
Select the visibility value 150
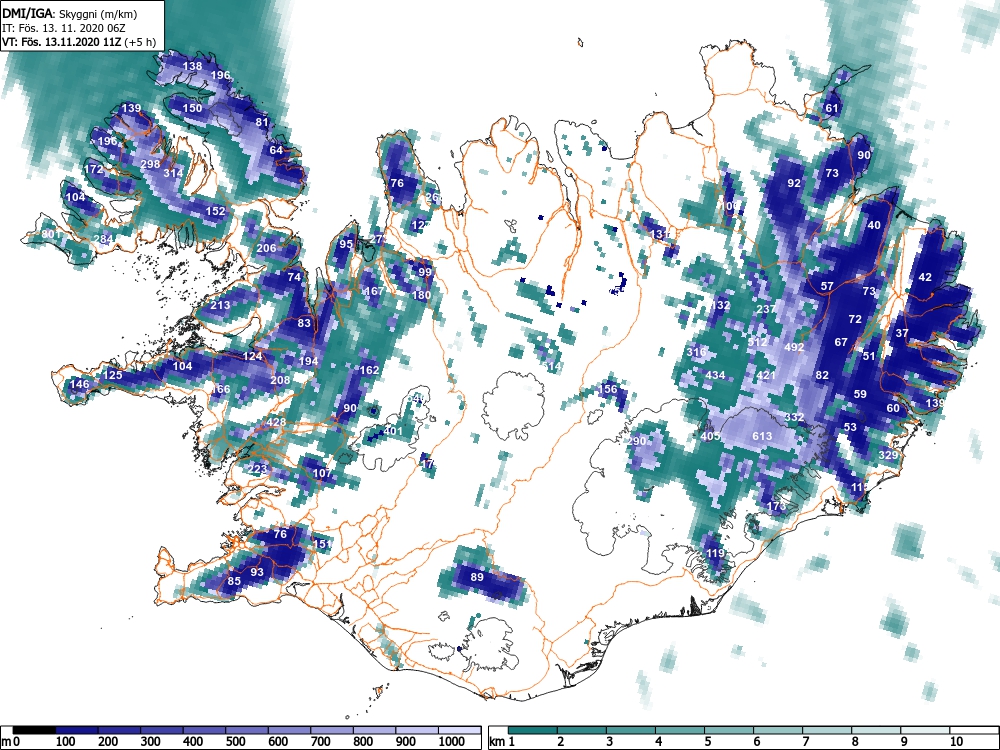192,108
